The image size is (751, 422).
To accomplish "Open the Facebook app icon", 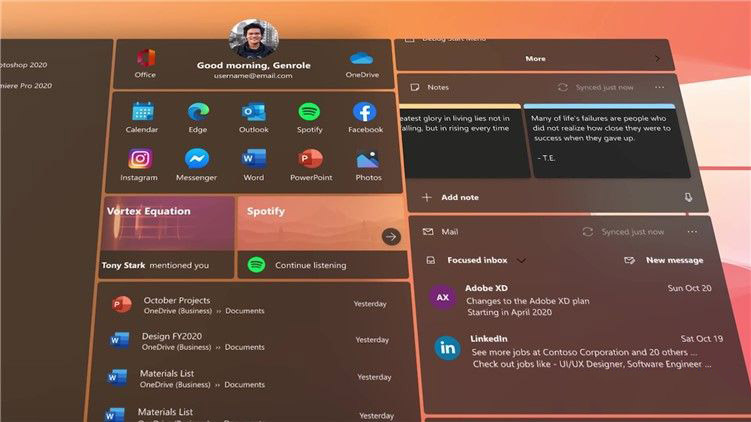I will pos(364,112).
